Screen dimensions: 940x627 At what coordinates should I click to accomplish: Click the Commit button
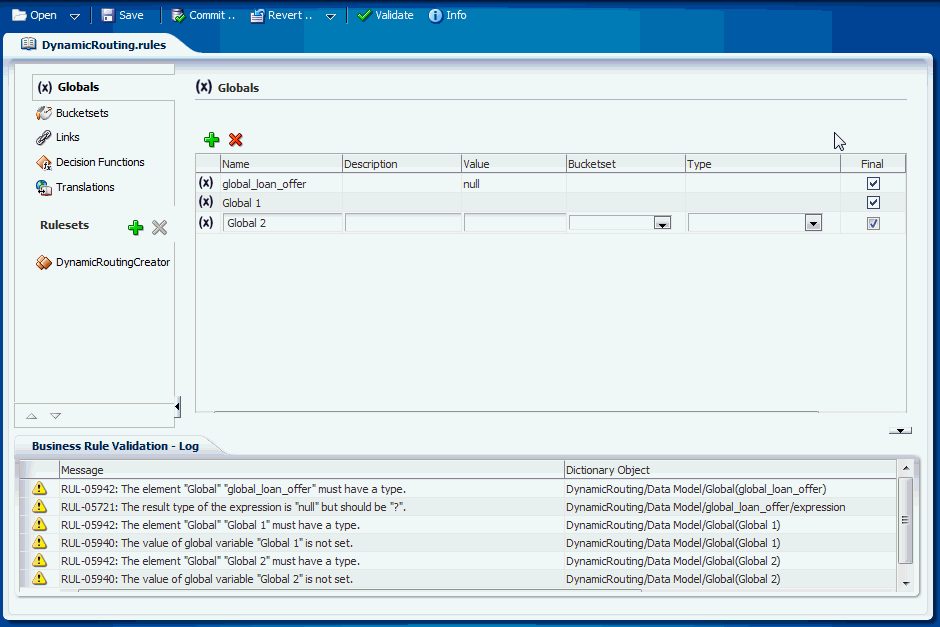pos(204,15)
